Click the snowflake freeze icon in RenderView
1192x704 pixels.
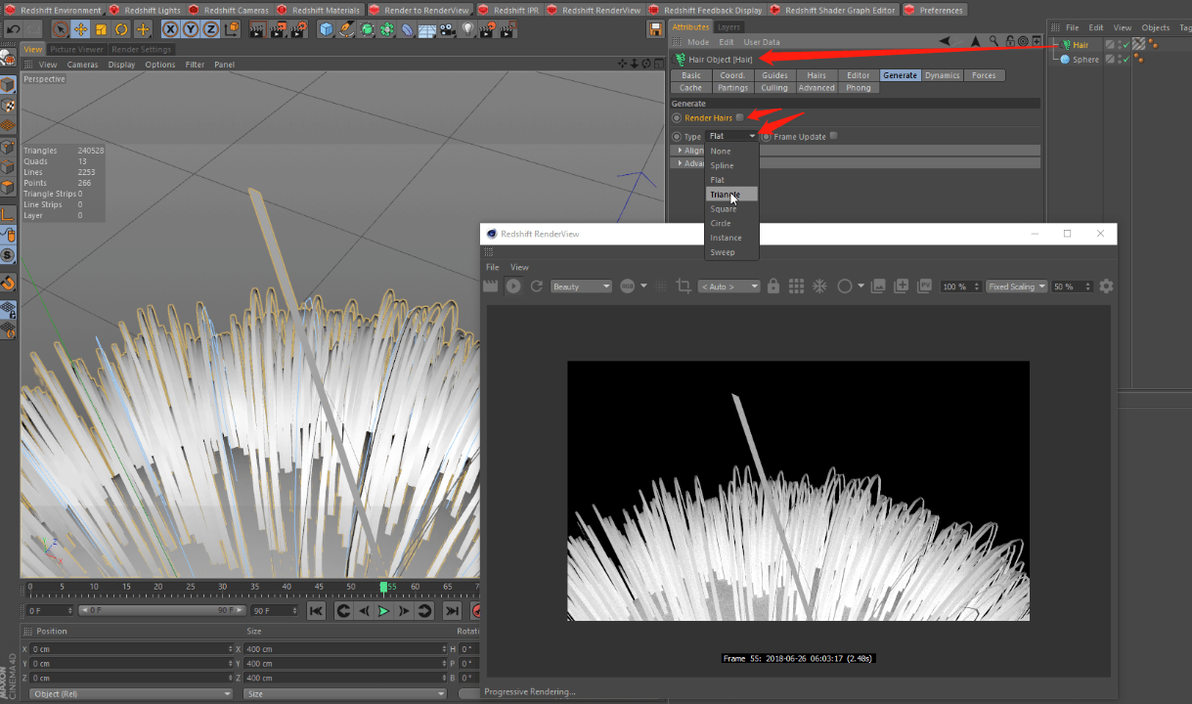(x=819, y=286)
